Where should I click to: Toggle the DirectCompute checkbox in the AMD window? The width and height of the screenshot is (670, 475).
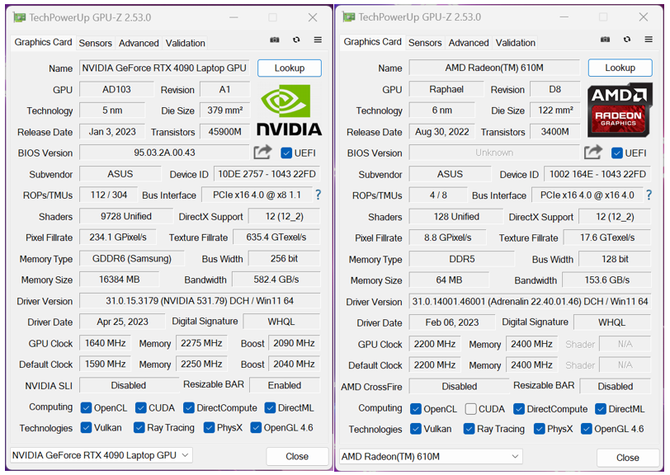pos(519,409)
